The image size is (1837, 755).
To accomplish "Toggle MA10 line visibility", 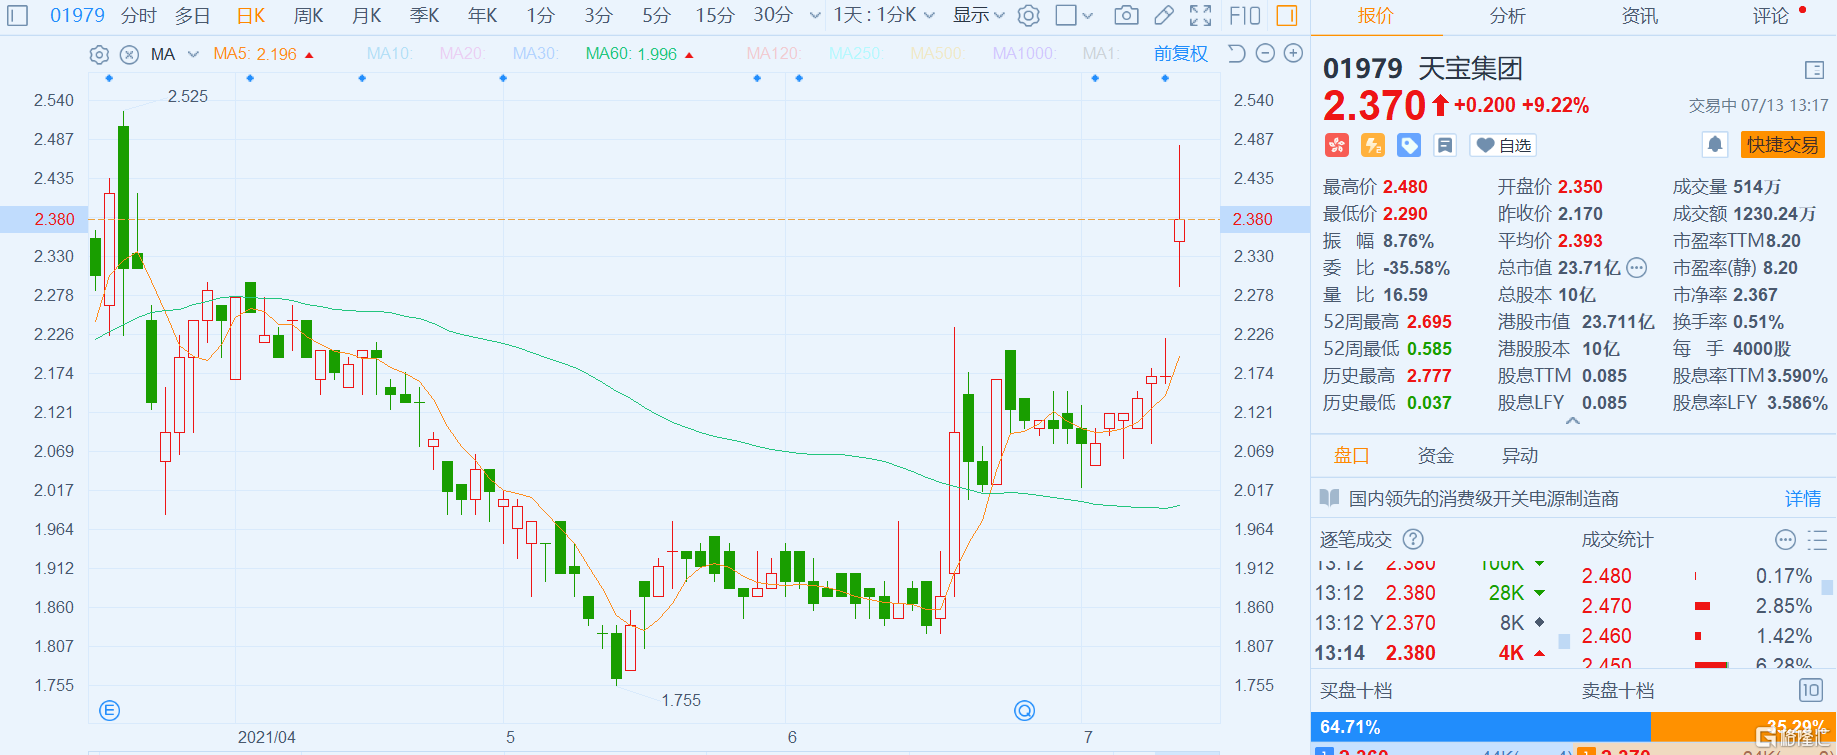I will (x=390, y=53).
